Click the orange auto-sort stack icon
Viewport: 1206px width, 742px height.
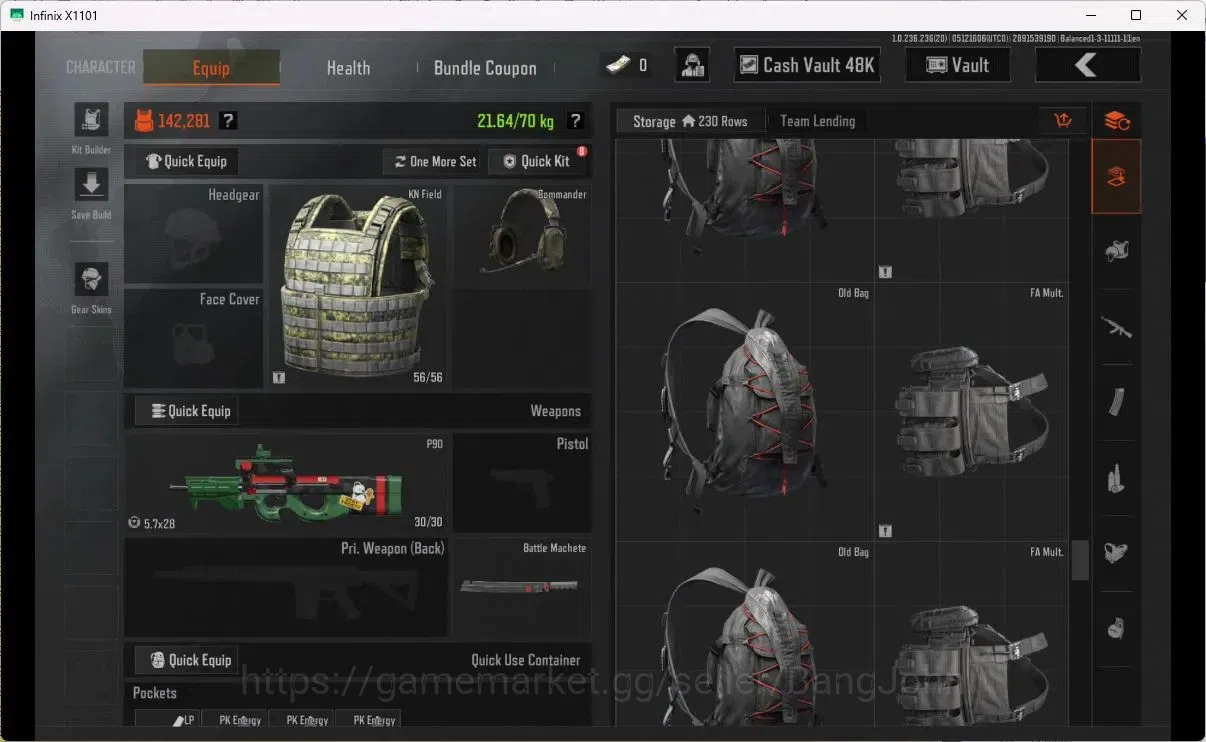point(1116,121)
